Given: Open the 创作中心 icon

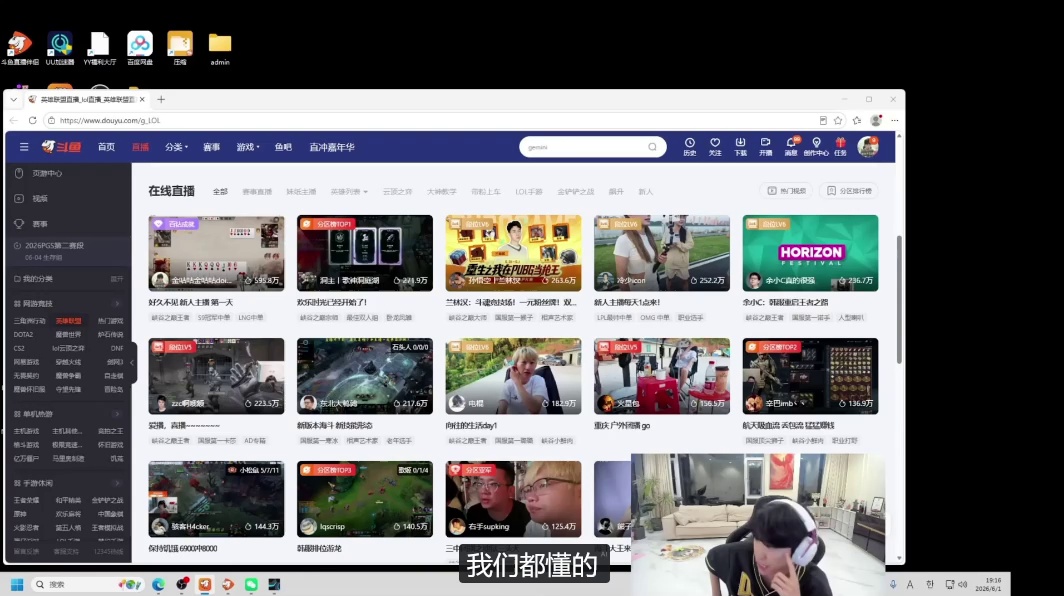Looking at the screenshot, I should pos(816,147).
